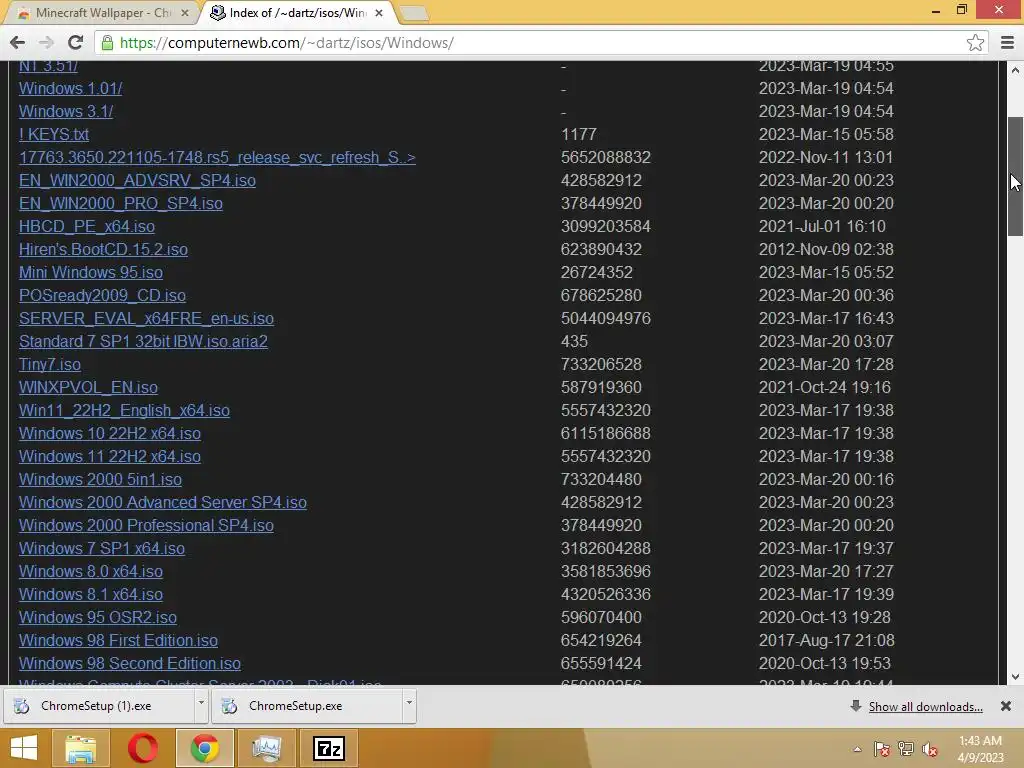Select the Index of /~dartz/isos/Windows tab
Image resolution: width=1024 pixels, height=768 pixels.
coord(297,12)
